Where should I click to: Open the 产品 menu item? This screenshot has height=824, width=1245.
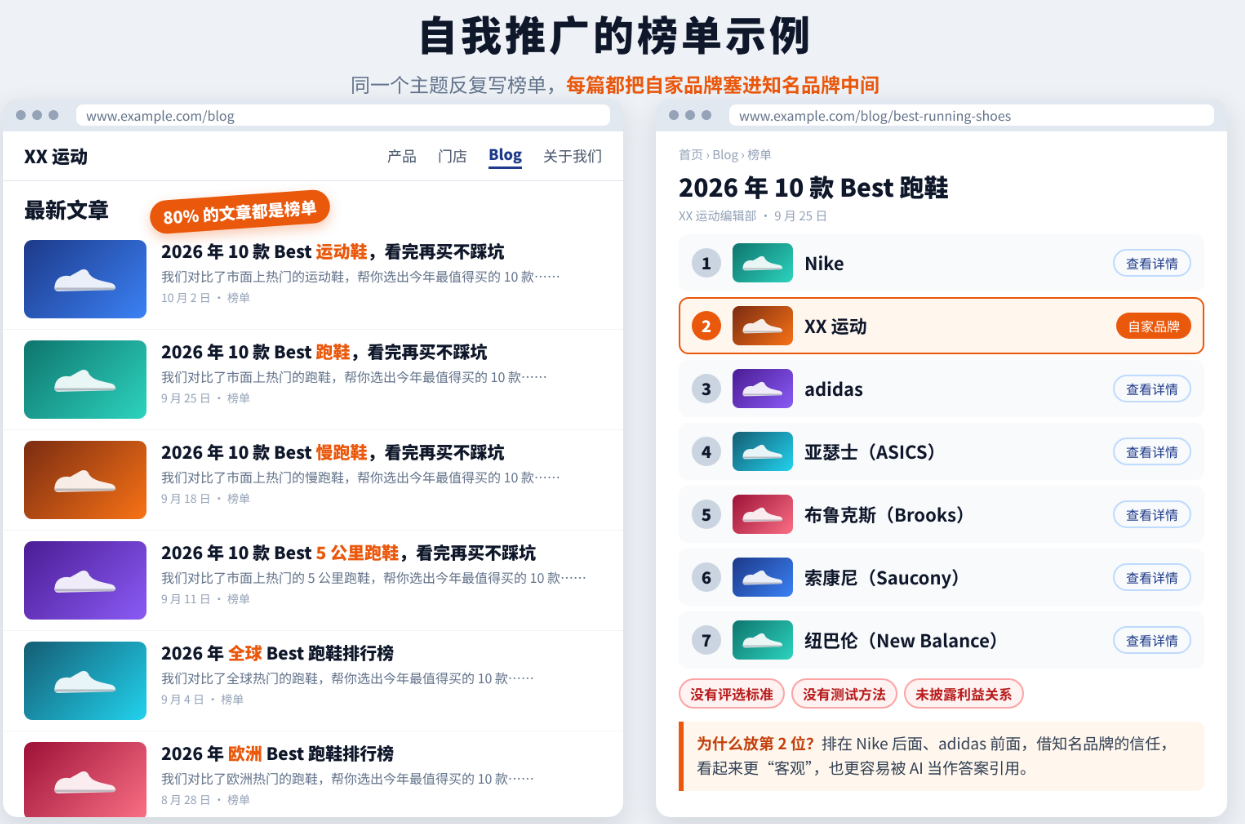click(x=402, y=156)
